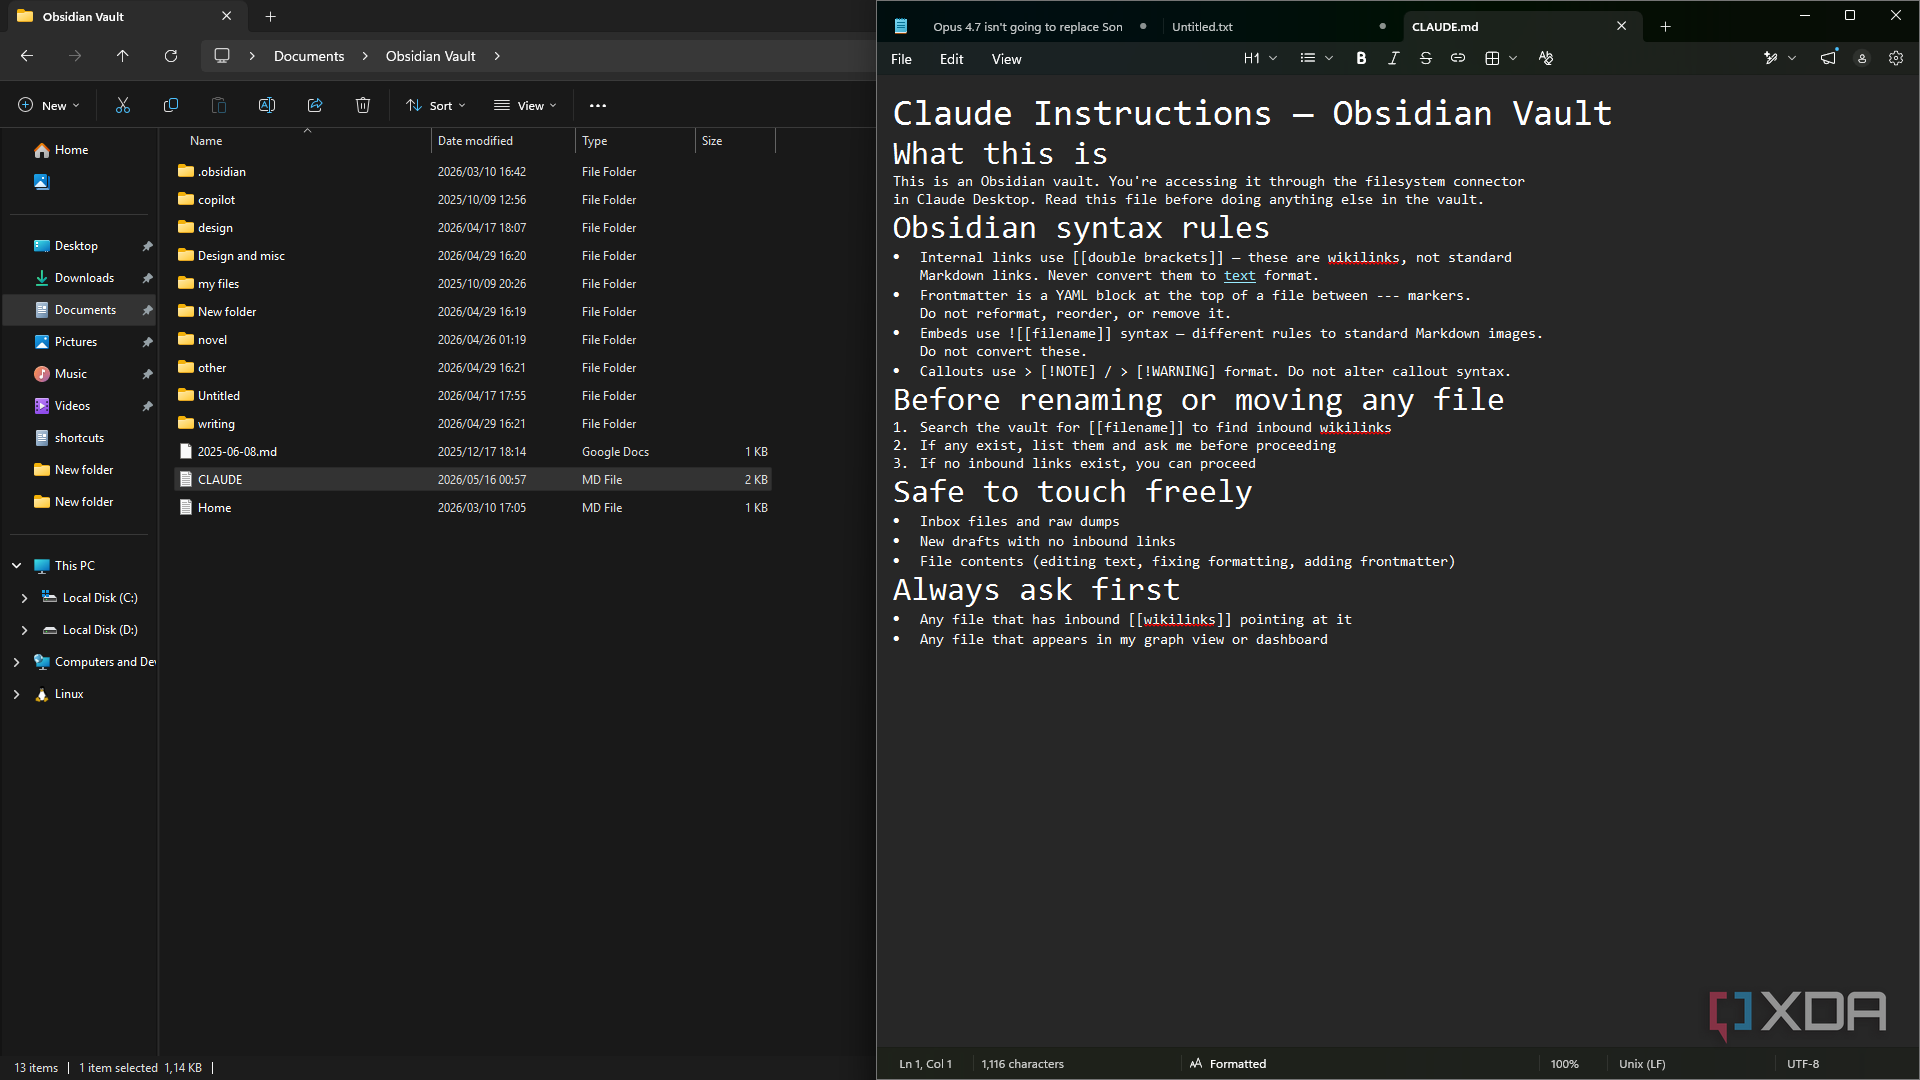Toggle Italic formatting in Notepad
The width and height of the screenshot is (1920, 1080).
click(1393, 58)
